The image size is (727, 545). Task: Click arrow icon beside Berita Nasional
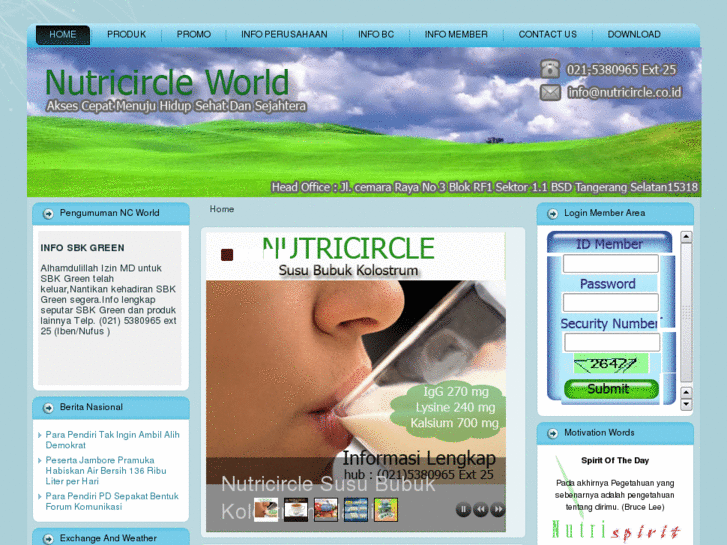coord(48,408)
